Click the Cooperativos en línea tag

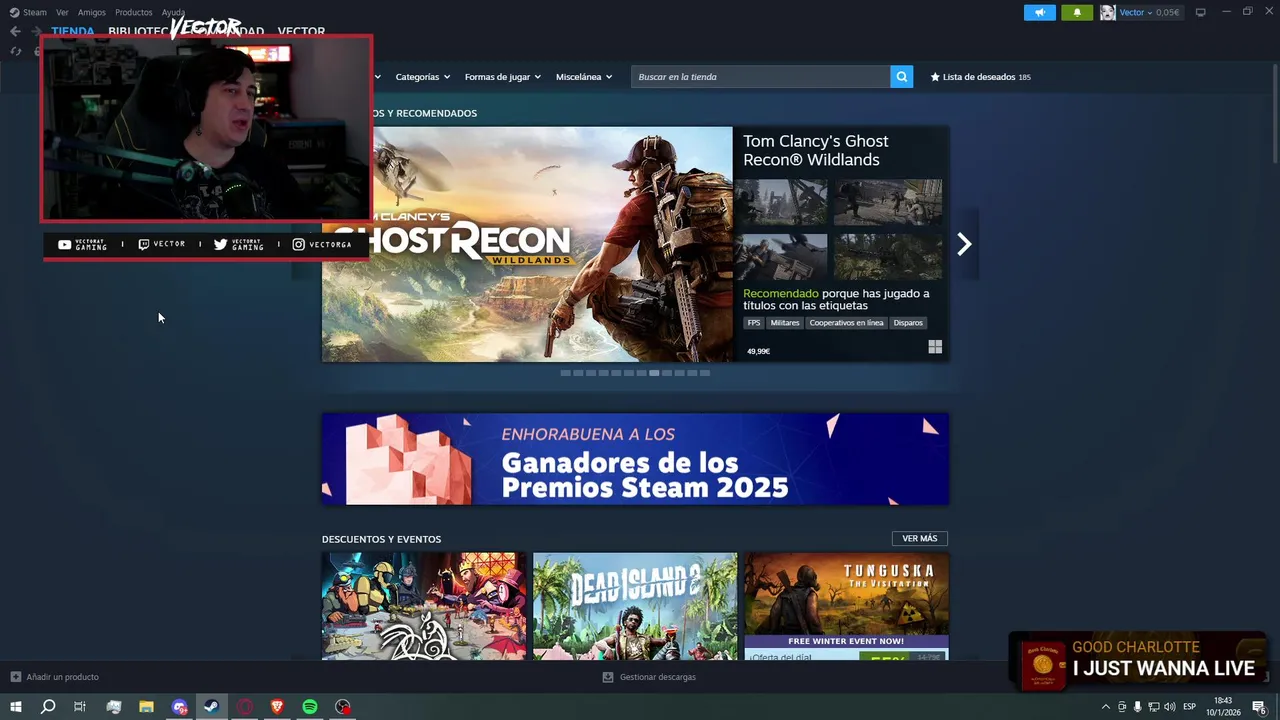(846, 323)
